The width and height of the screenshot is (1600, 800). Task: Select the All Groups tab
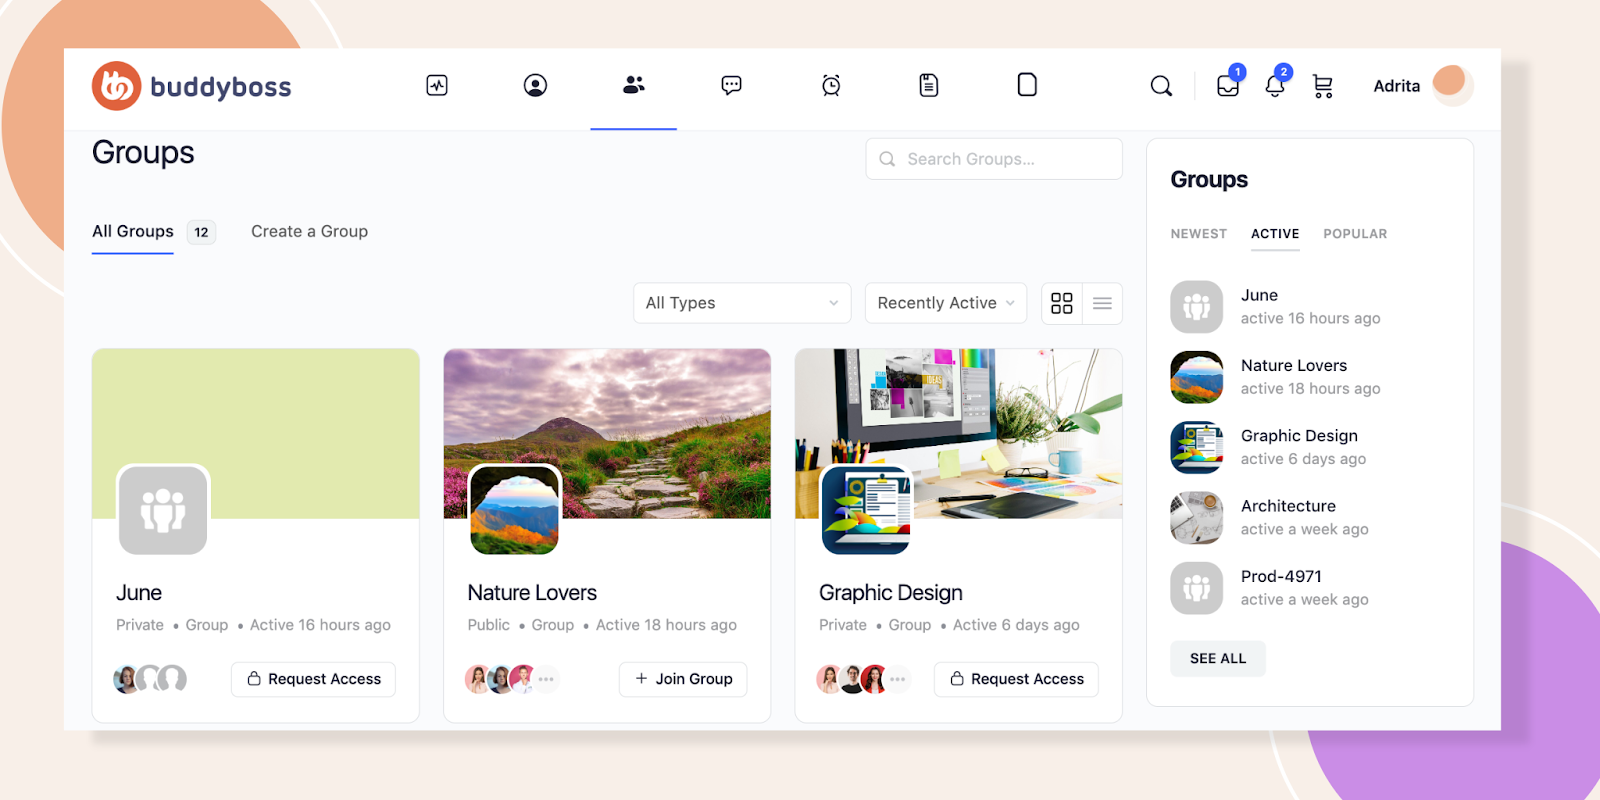(133, 232)
